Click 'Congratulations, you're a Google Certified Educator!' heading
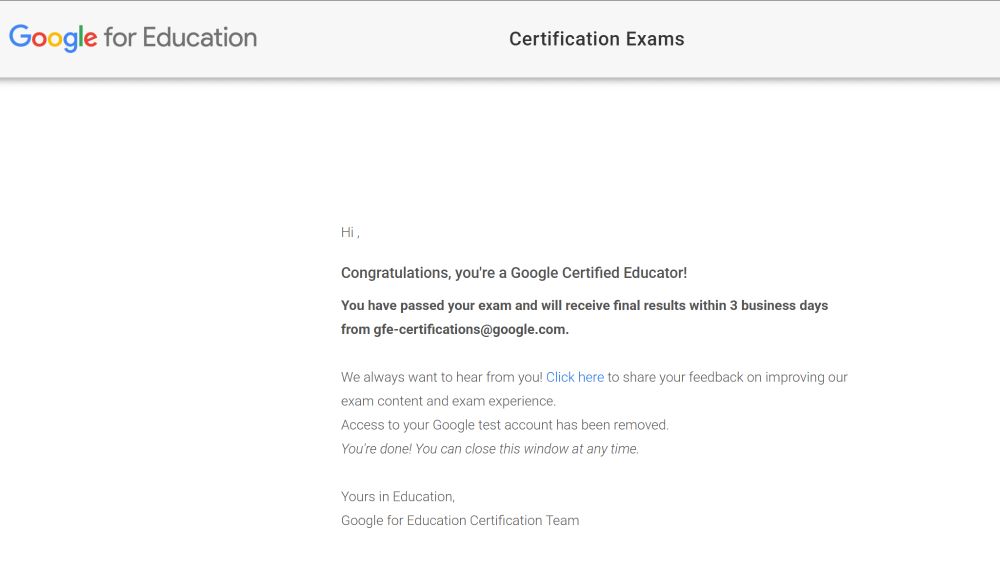 [514, 273]
